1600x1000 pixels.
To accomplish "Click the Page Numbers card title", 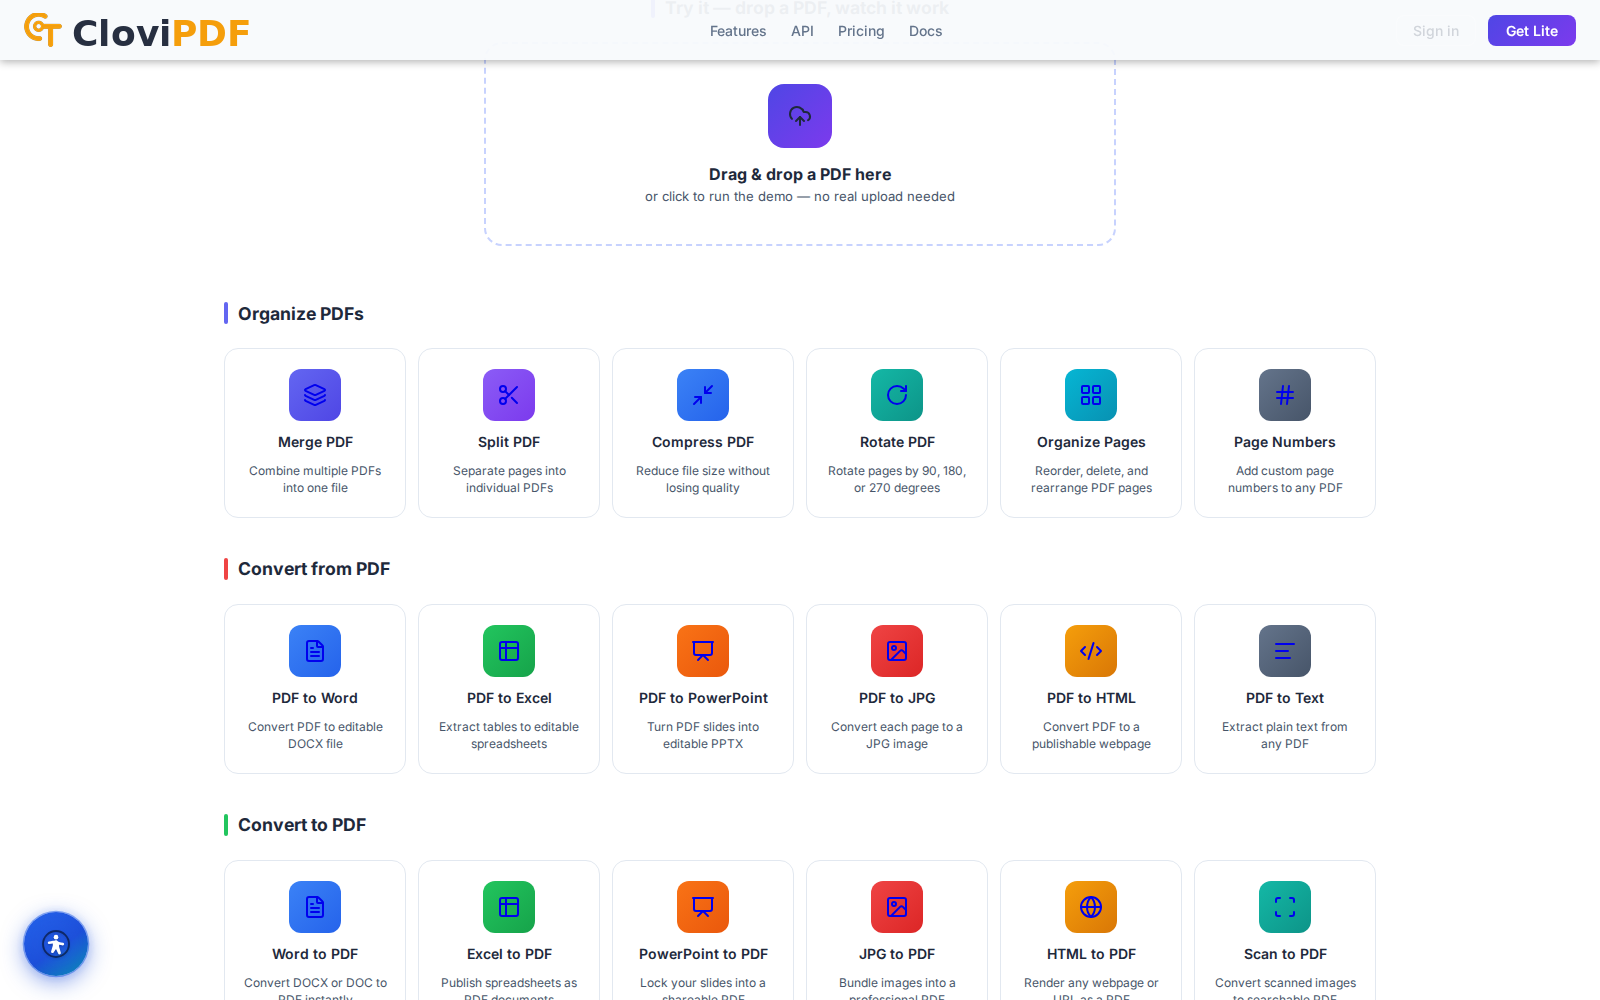I will pos(1285,442).
